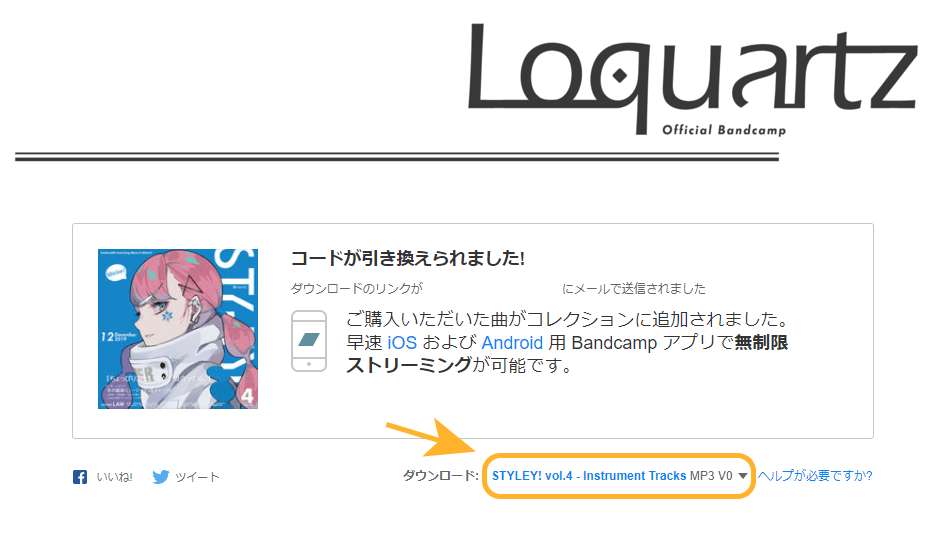Click the Facebook icon

coord(80,477)
